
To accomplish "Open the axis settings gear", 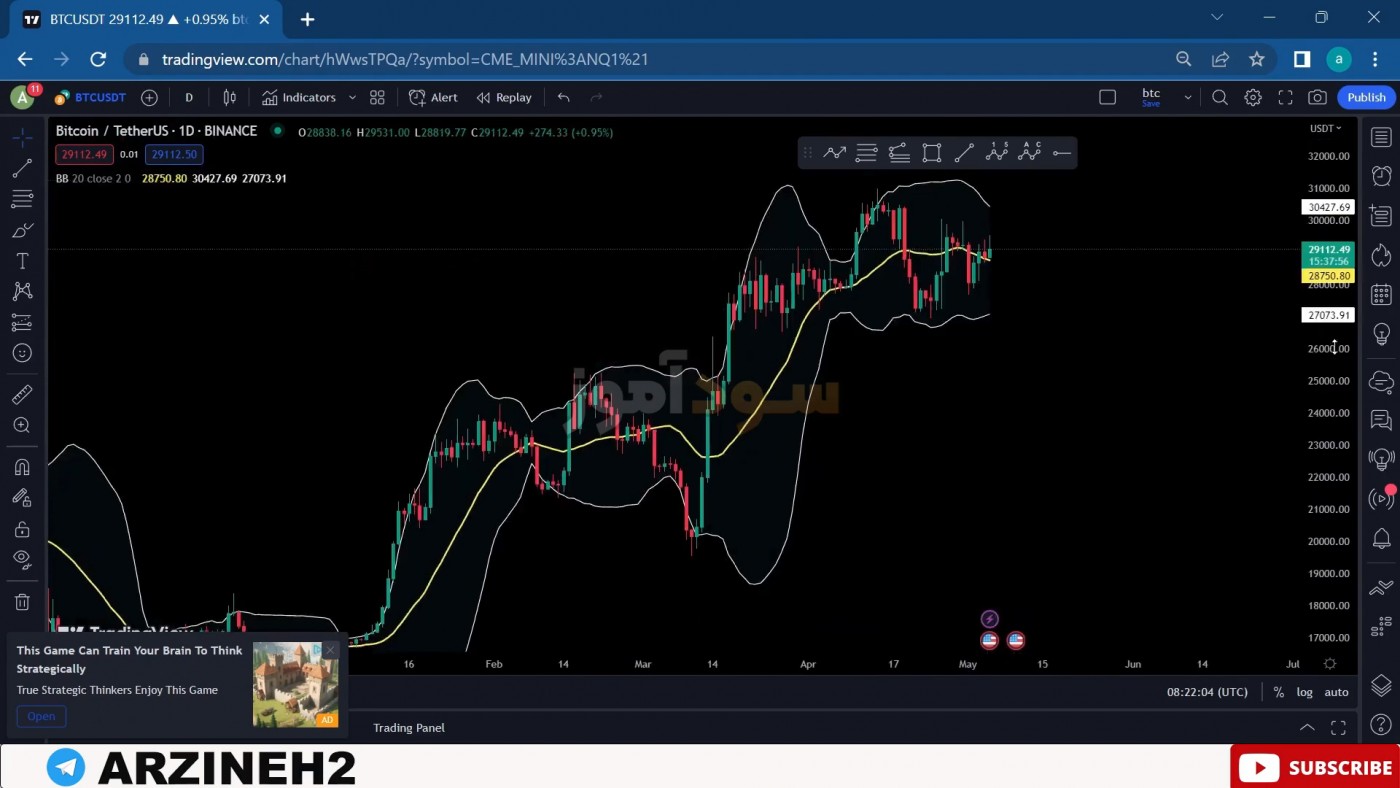I will click(x=1330, y=664).
